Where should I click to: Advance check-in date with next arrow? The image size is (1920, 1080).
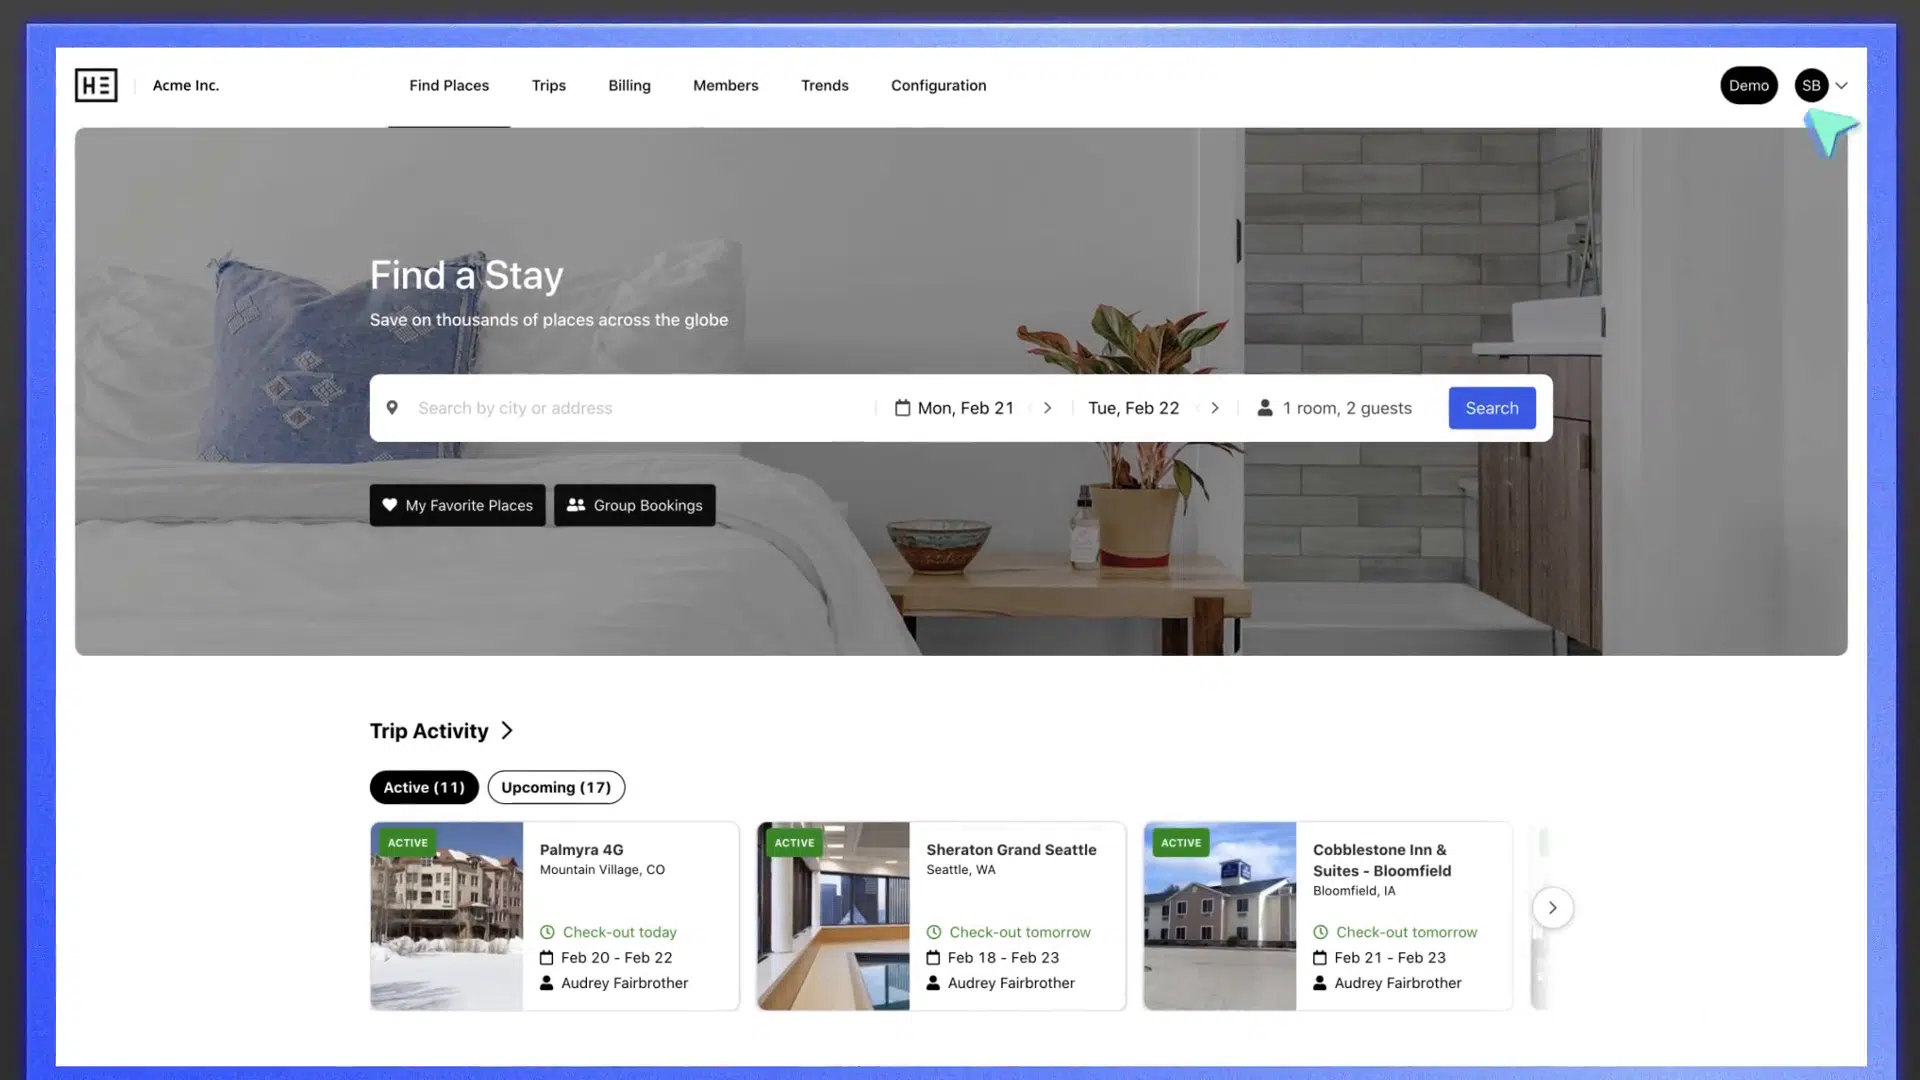click(1047, 408)
